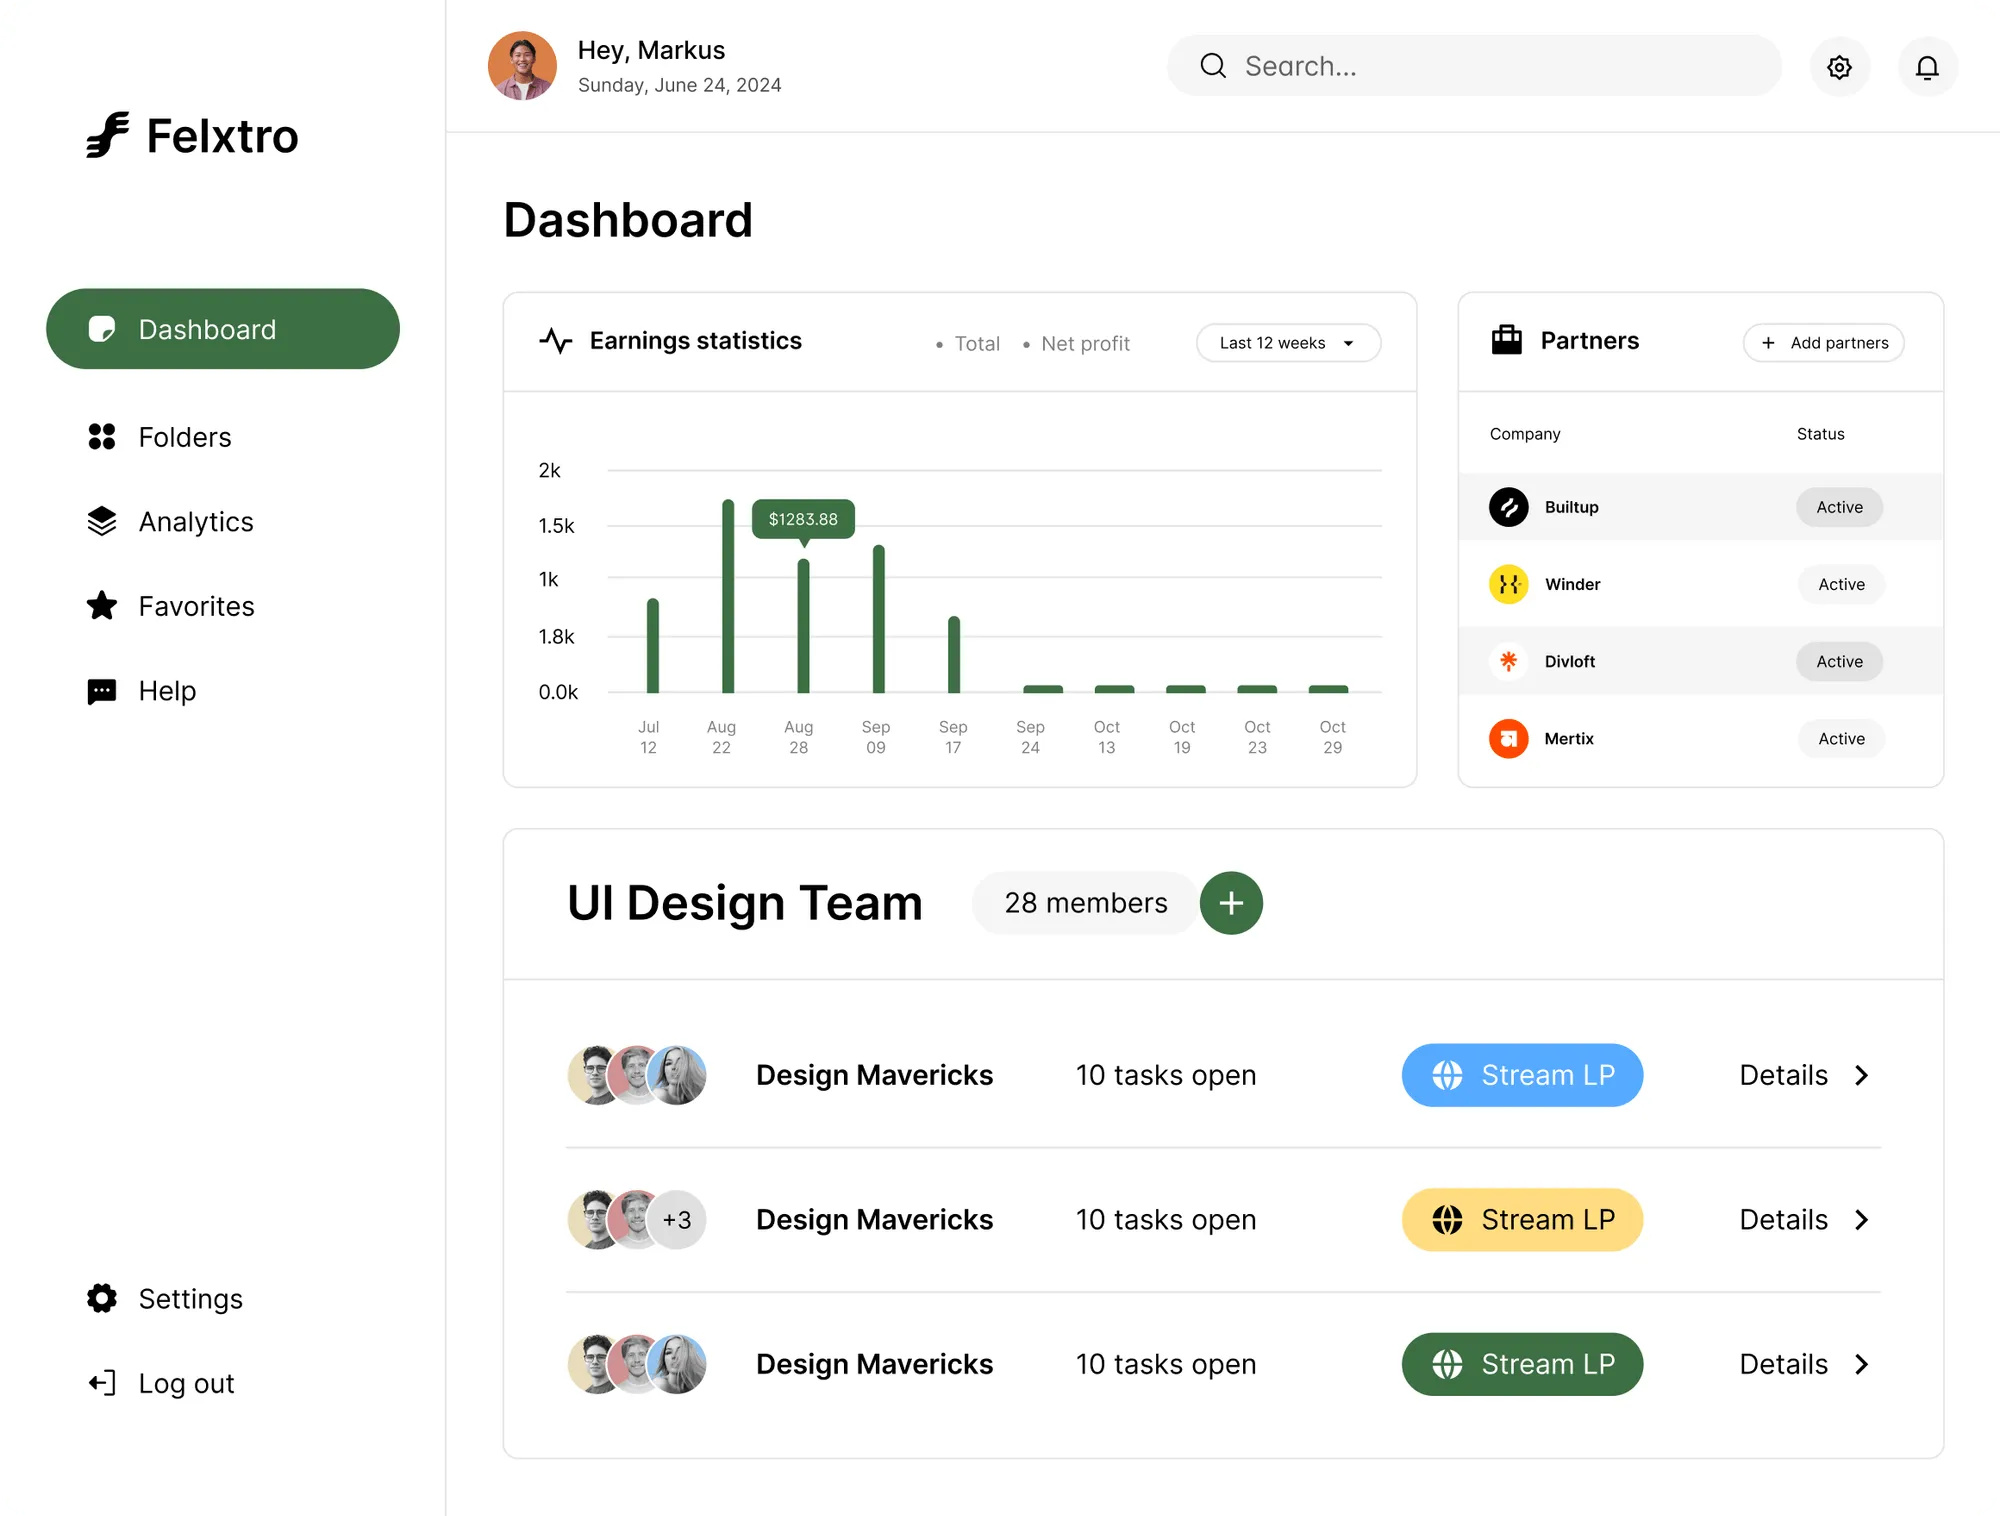Go to Analytics in the sidebar
Image resolution: width=2000 pixels, height=1516 pixels.
pyautogui.click(x=196, y=522)
